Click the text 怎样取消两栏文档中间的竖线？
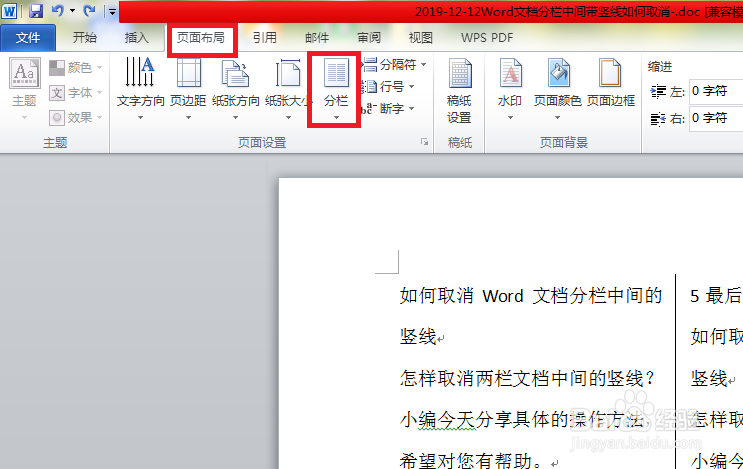Viewport: 743px width, 469px height. 527,379
